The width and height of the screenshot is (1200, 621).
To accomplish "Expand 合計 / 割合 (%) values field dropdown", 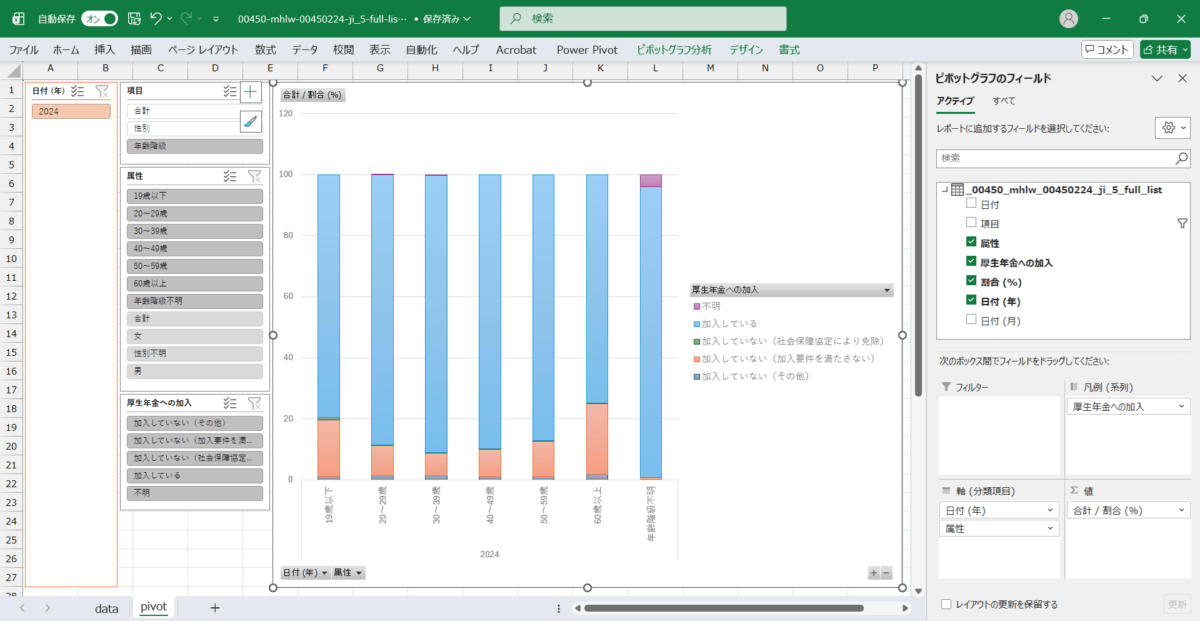I will click(x=1183, y=510).
